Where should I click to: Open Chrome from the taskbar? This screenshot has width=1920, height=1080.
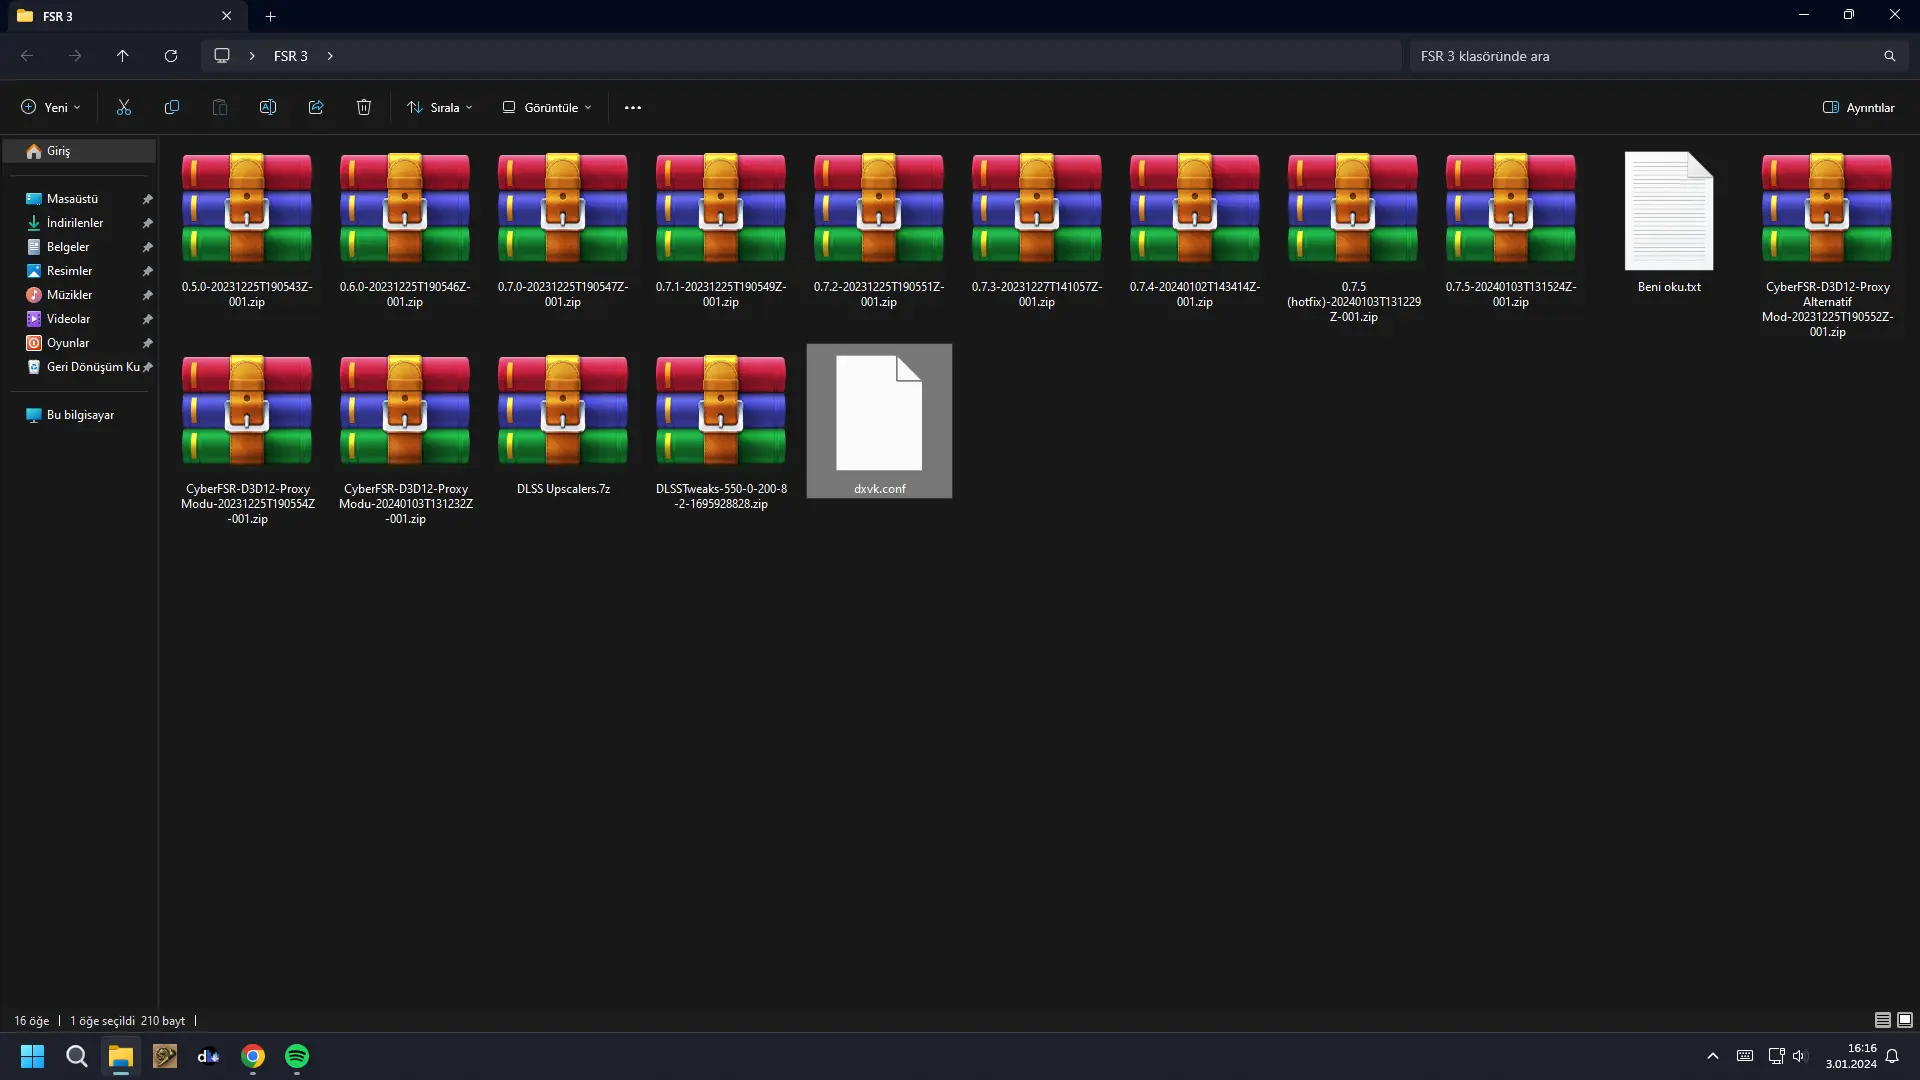(x=253, y=1056)
